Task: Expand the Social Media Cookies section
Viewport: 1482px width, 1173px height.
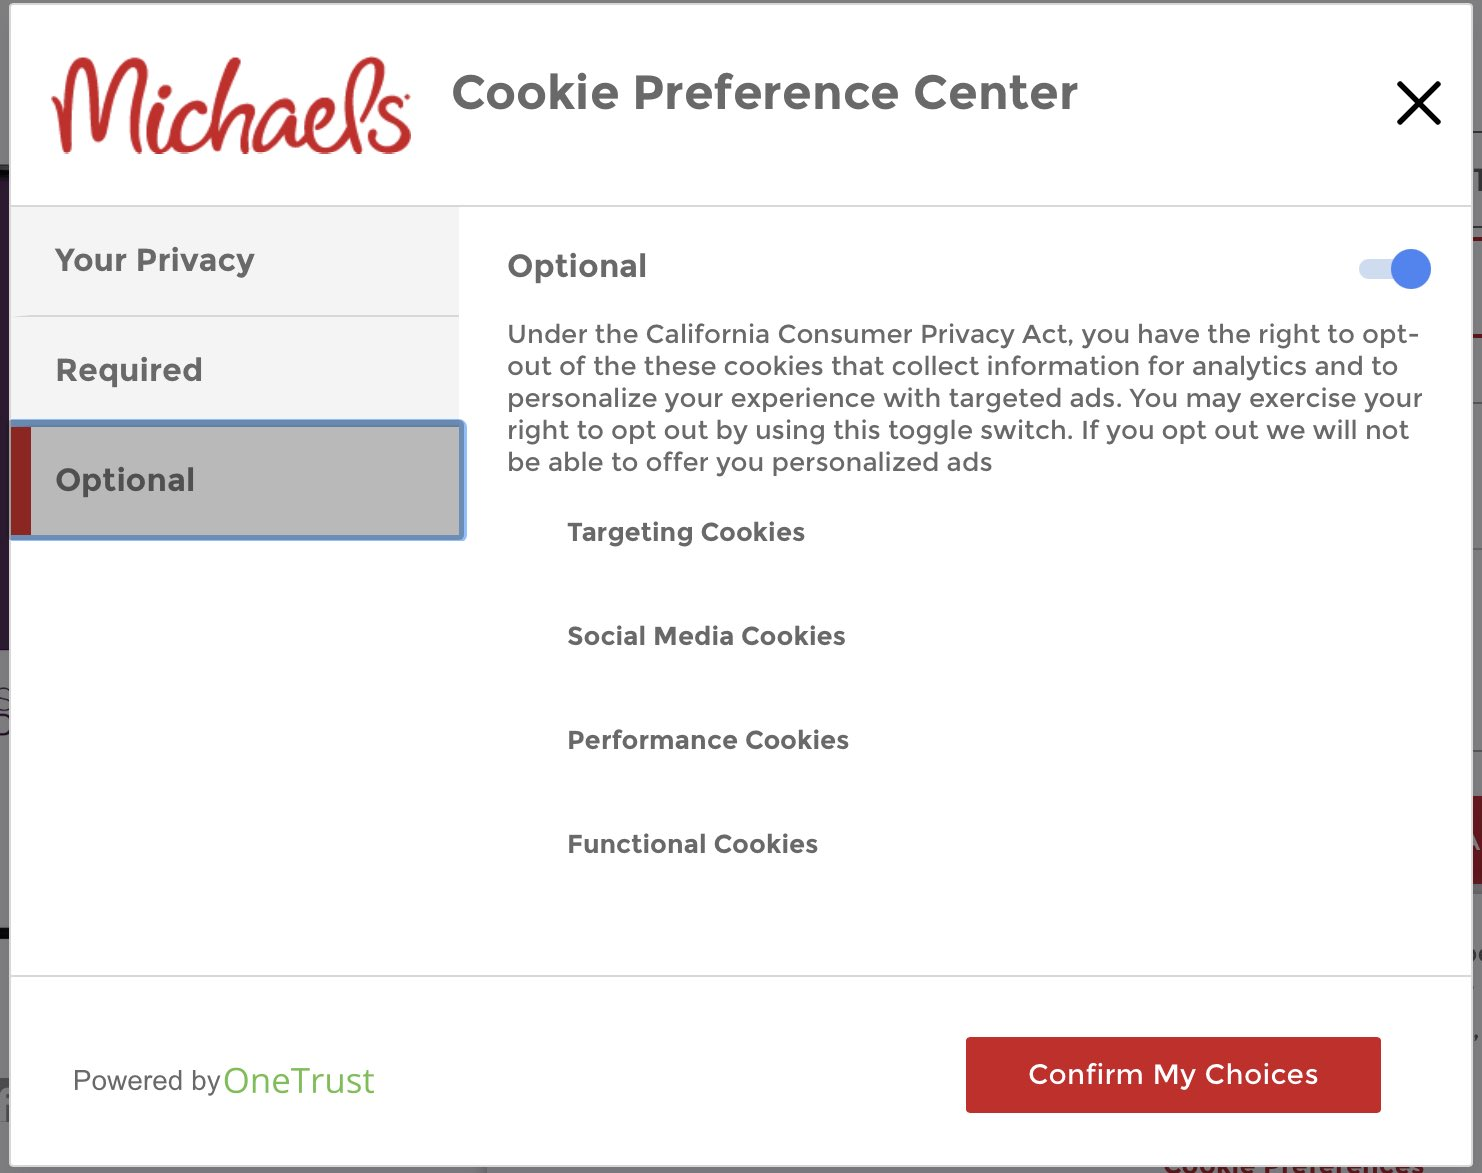Action: pyautogui.click(x=706, y=636)
